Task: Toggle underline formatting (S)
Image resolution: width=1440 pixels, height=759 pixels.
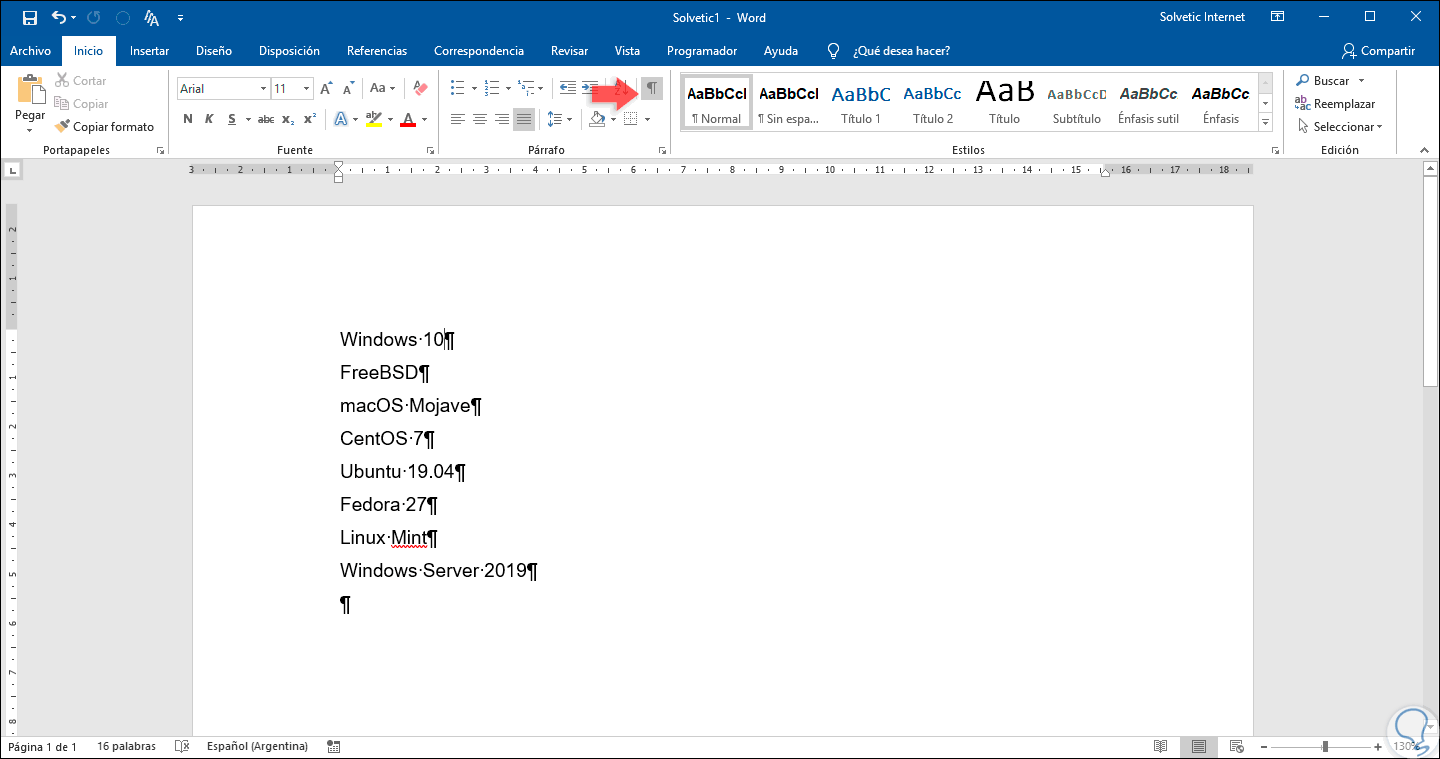Action: coord(232,120)
